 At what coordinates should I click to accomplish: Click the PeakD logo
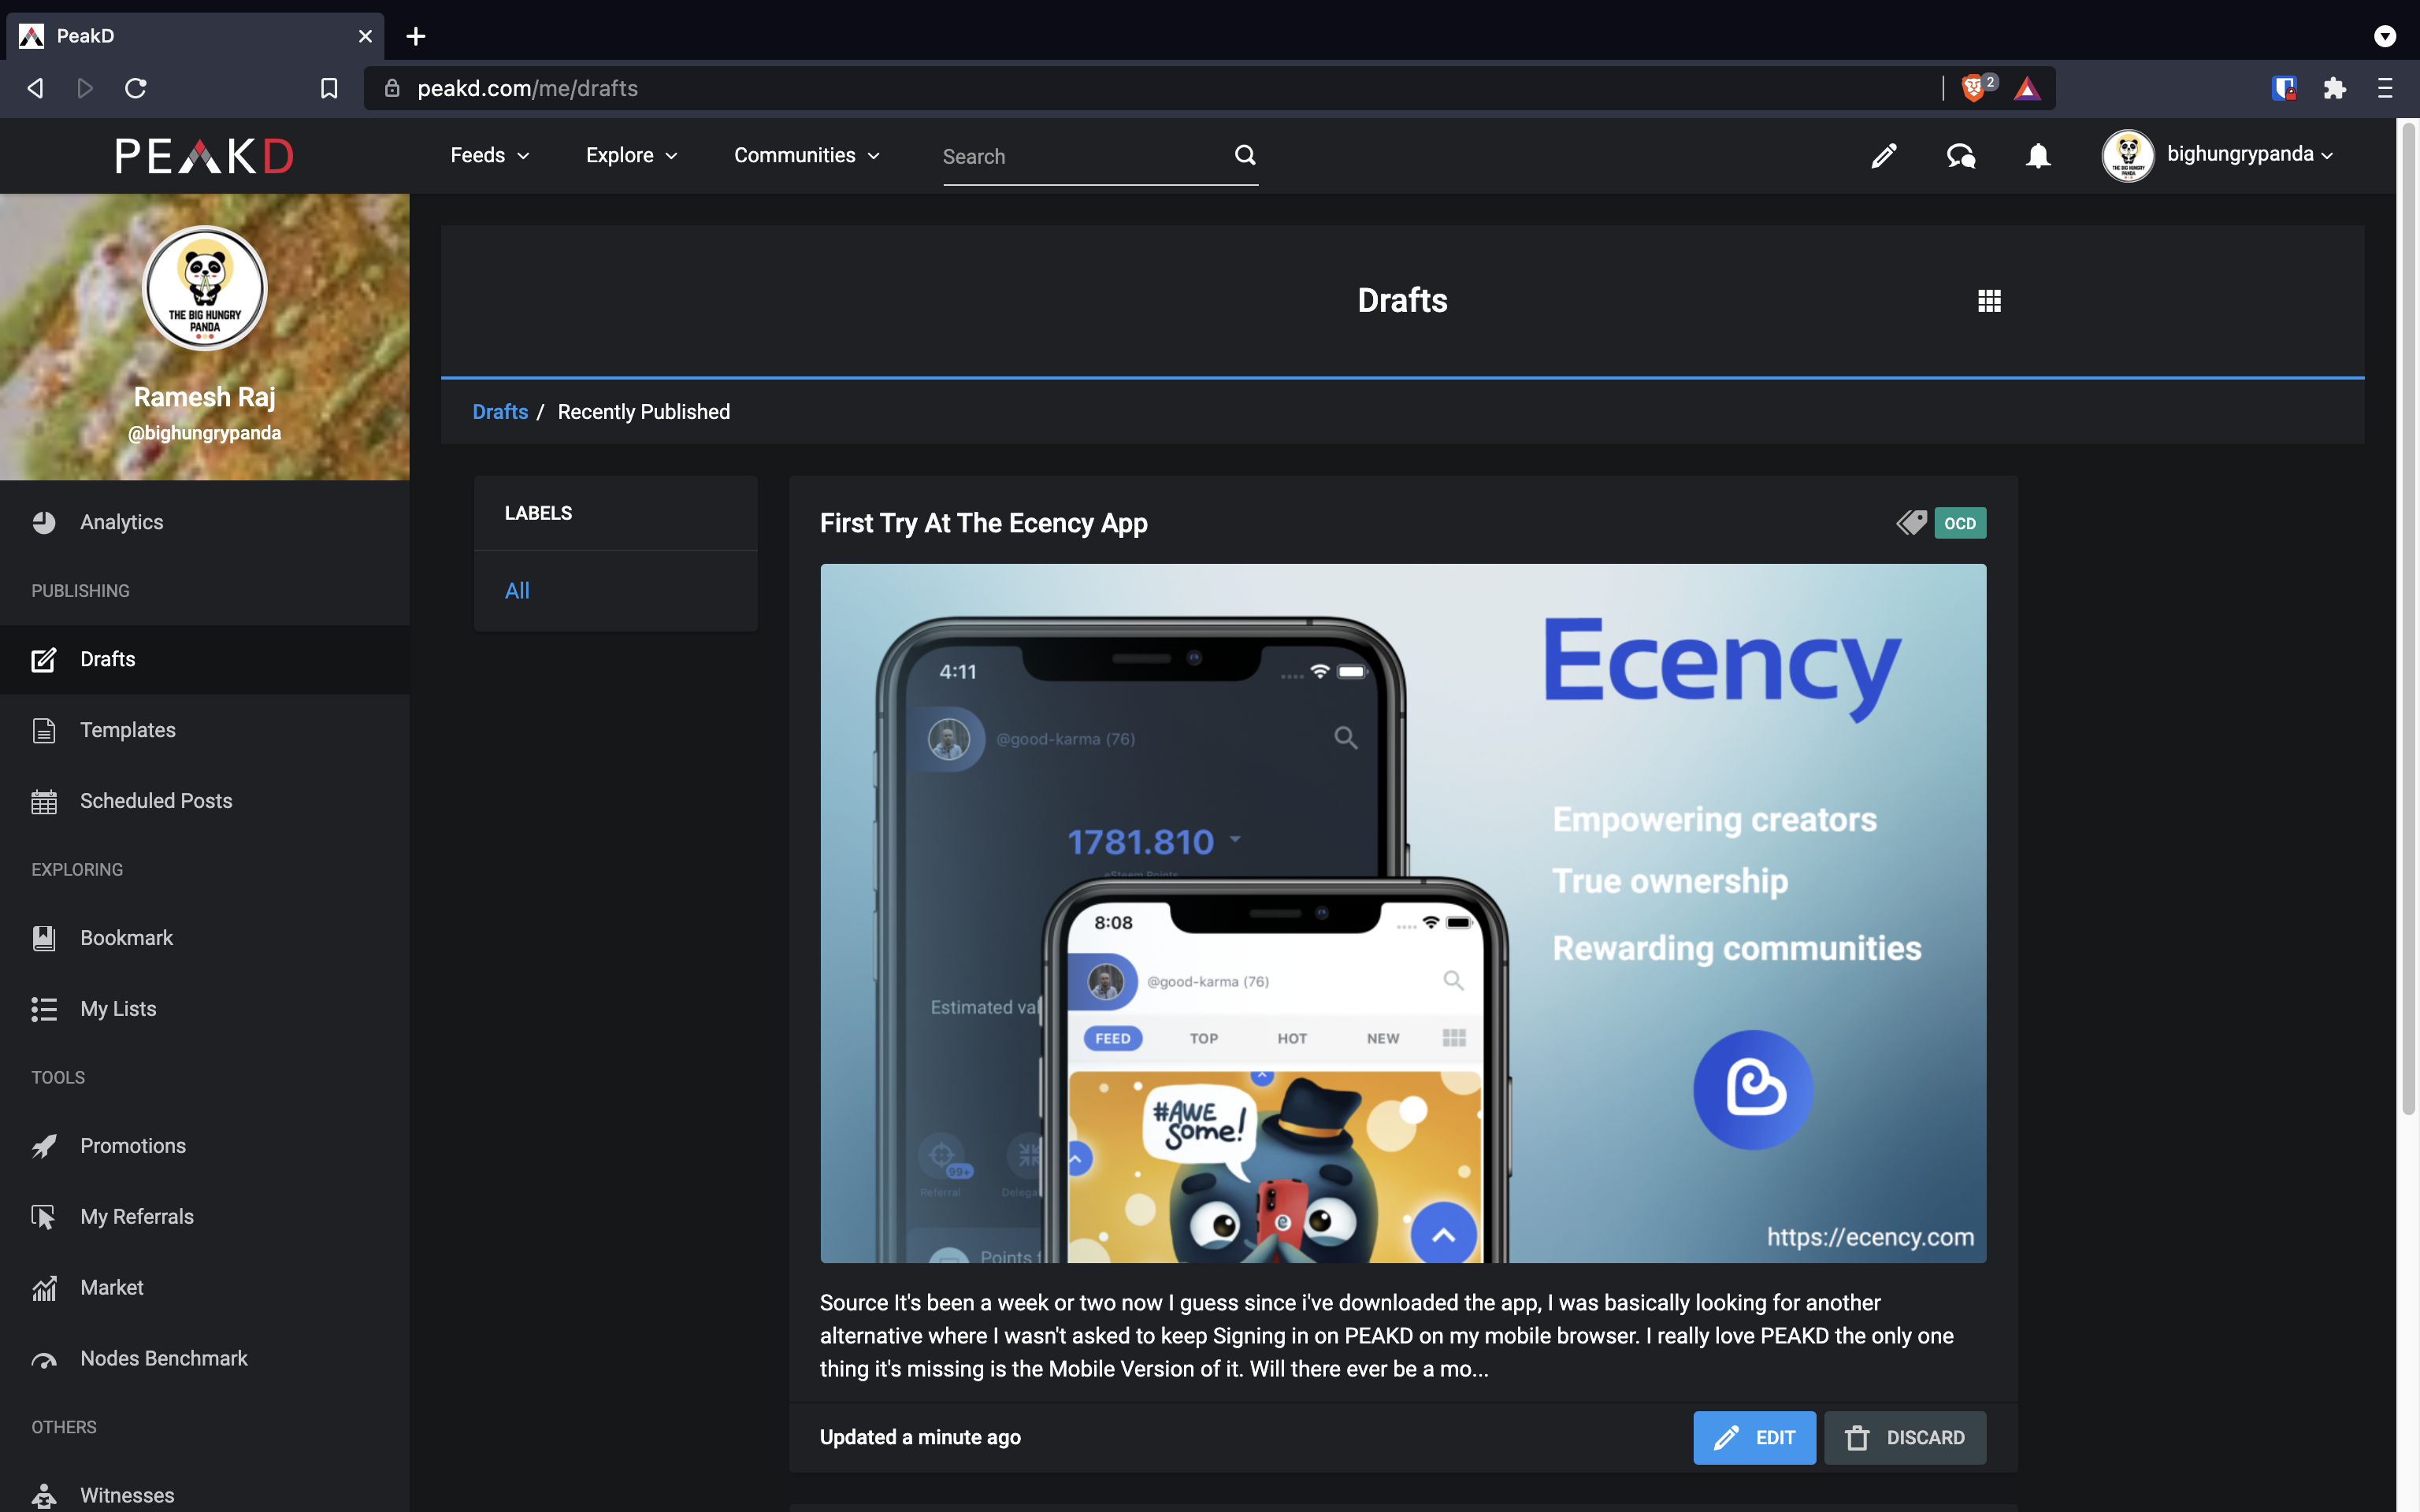(x=204, y=156)
